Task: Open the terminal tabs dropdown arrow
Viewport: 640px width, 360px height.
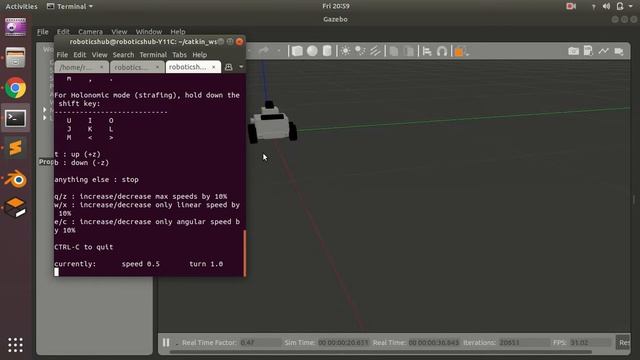Action: click(x=241, y=67)
